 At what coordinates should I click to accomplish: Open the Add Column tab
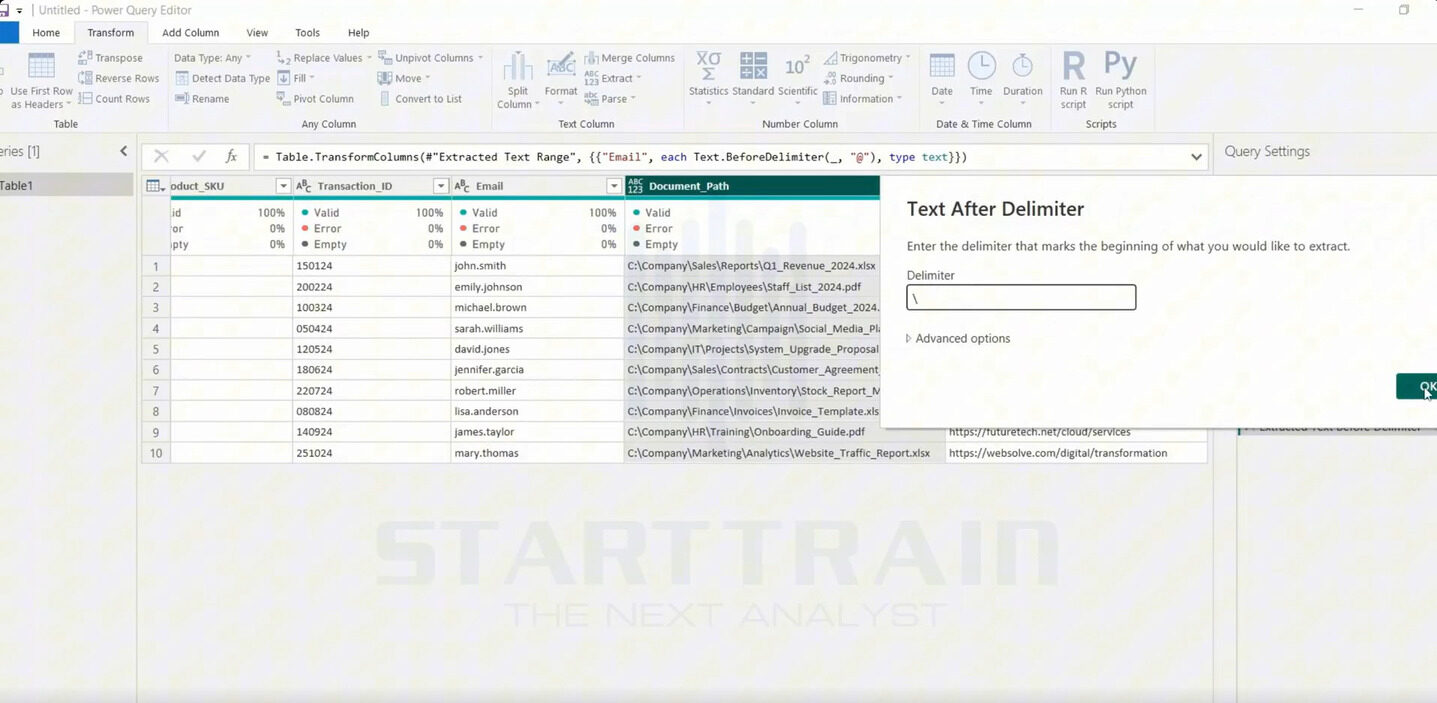(190, 33)
